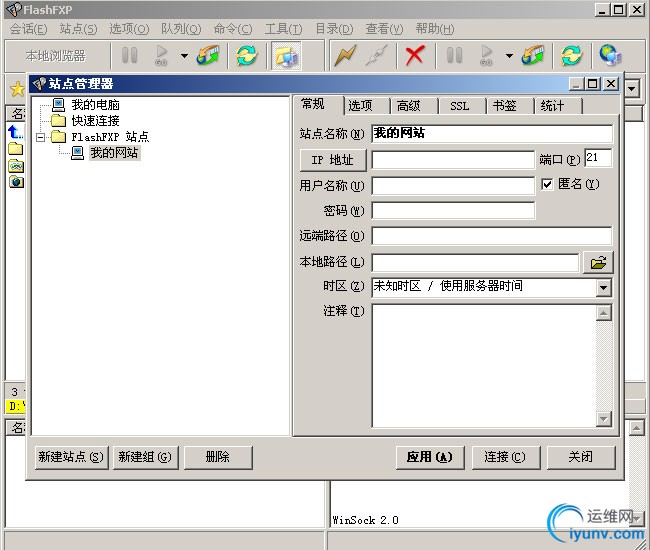Maximize the 站点管理器 dialog window
Screen dimensions: 650x550
click(x=593, y=84)
